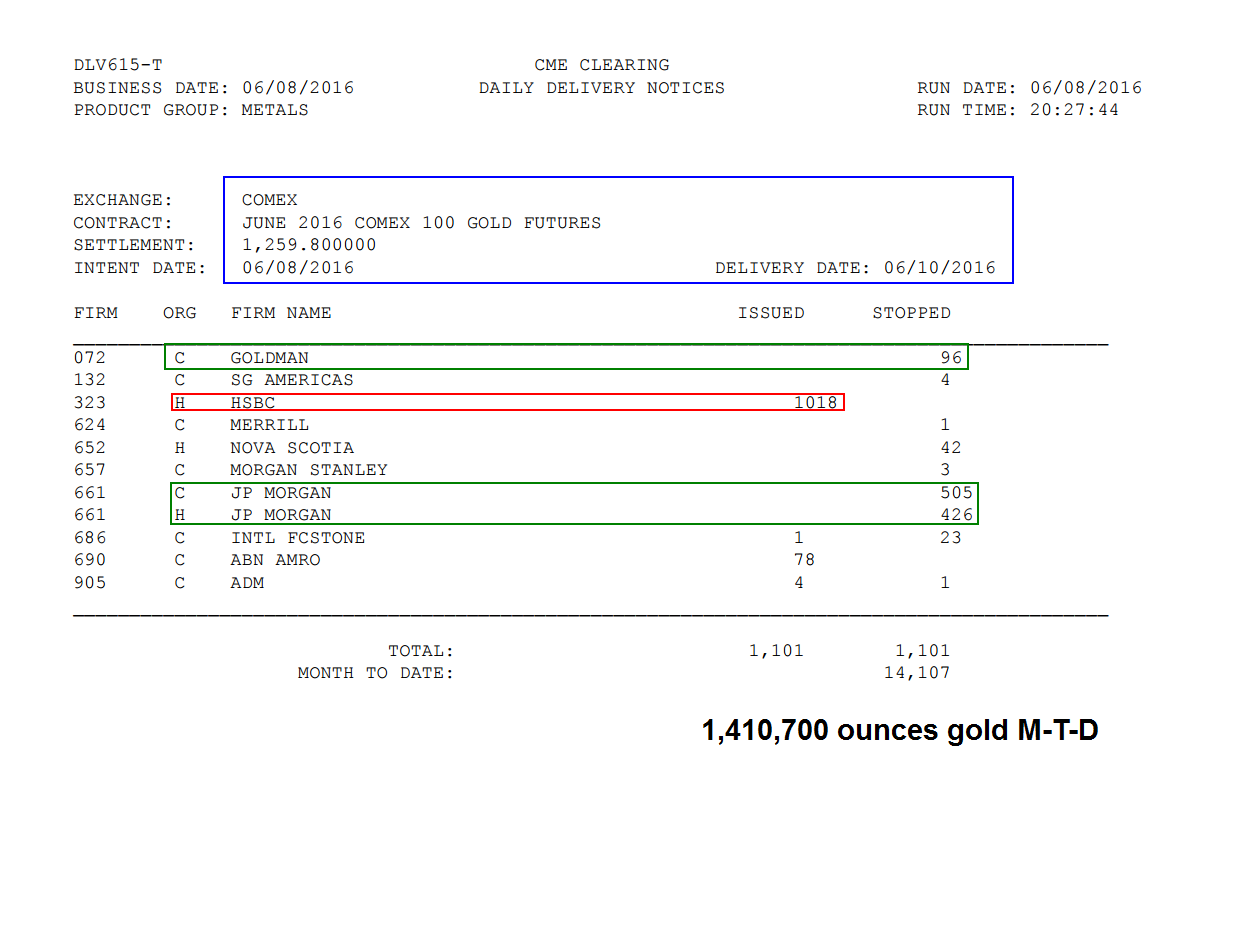This screenshot has height=926, width=1260.
Task: Click the EXCHANGE: label
Action: (x=123, y=200)
